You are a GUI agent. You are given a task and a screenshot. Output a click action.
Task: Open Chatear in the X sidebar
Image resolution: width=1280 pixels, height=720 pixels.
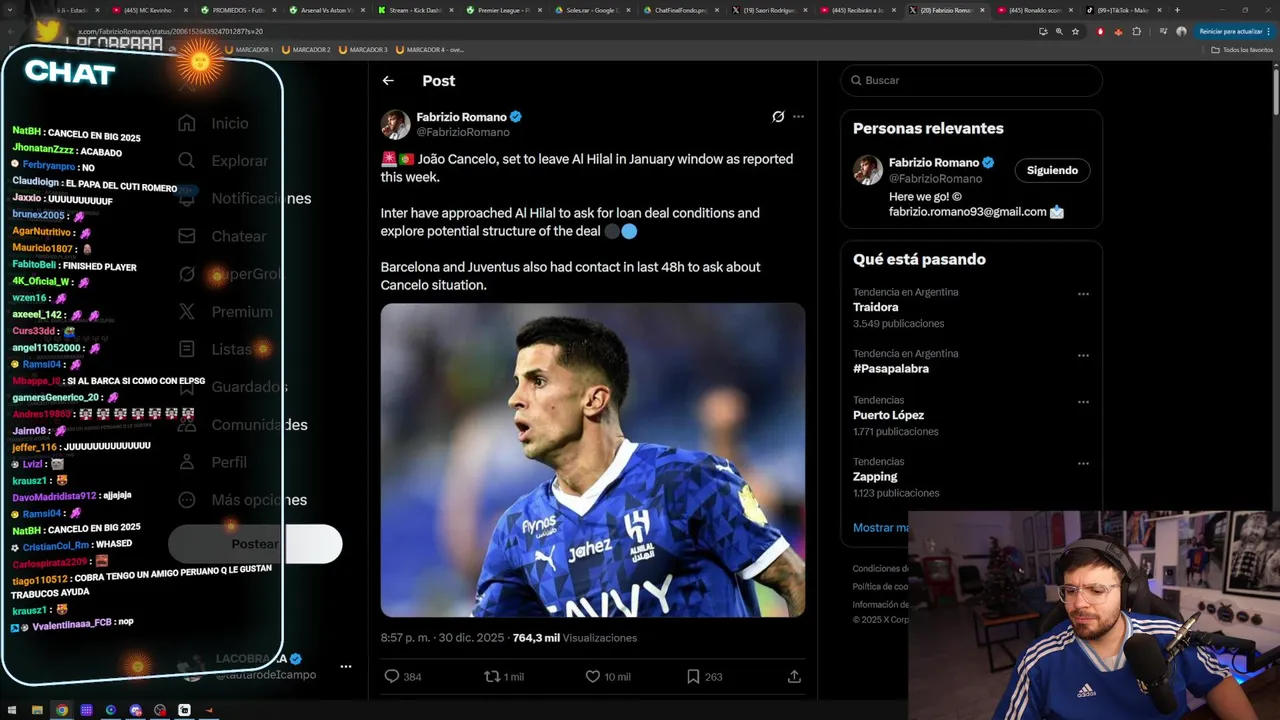(x=222, y=236)
